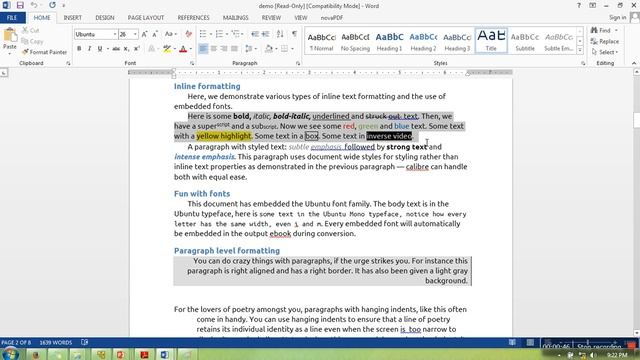The height and width of the screenshot is (360, 640).
Task: Open Text Effects icon in Font group
Action: coord(151,49)
